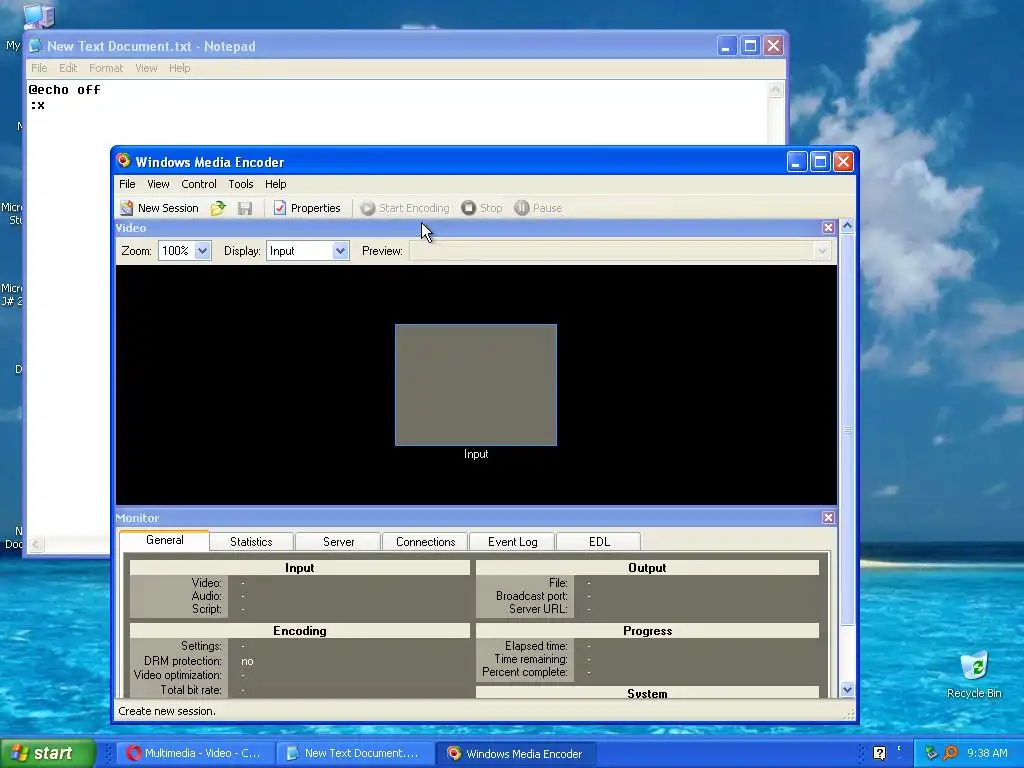Switch to the Connections tab
Screen dimensions: 1024x768
425,542
